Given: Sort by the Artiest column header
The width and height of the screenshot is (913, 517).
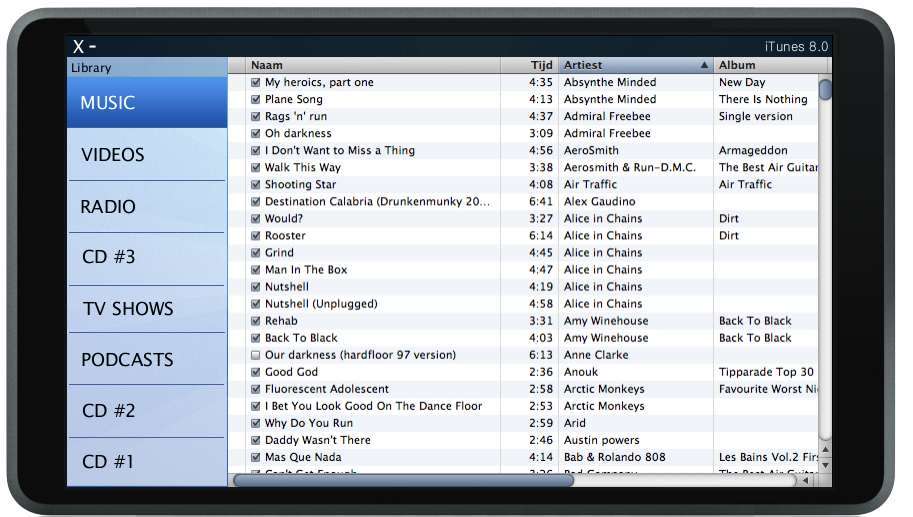Looking at the screenshot, I should (x=636, y=65).
